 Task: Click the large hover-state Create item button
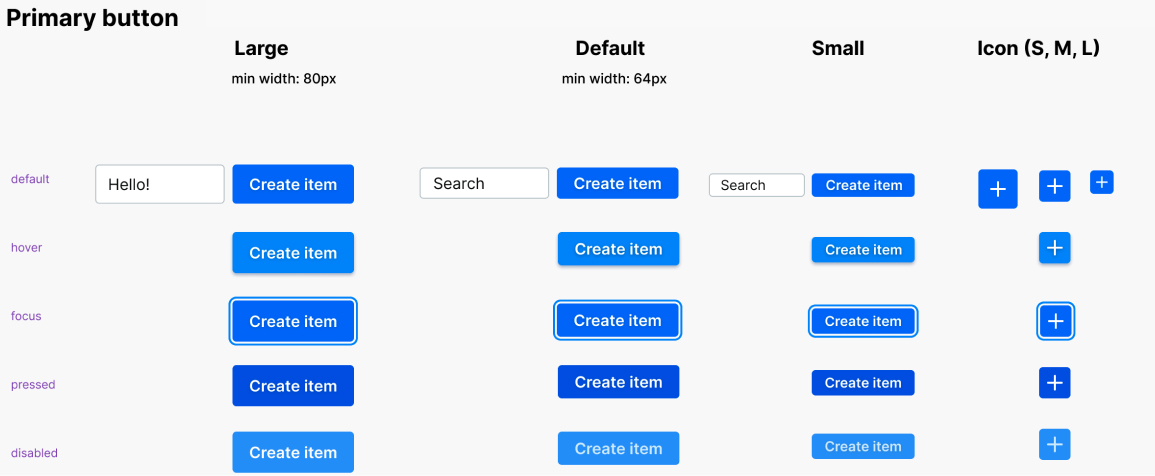(293, 253)
